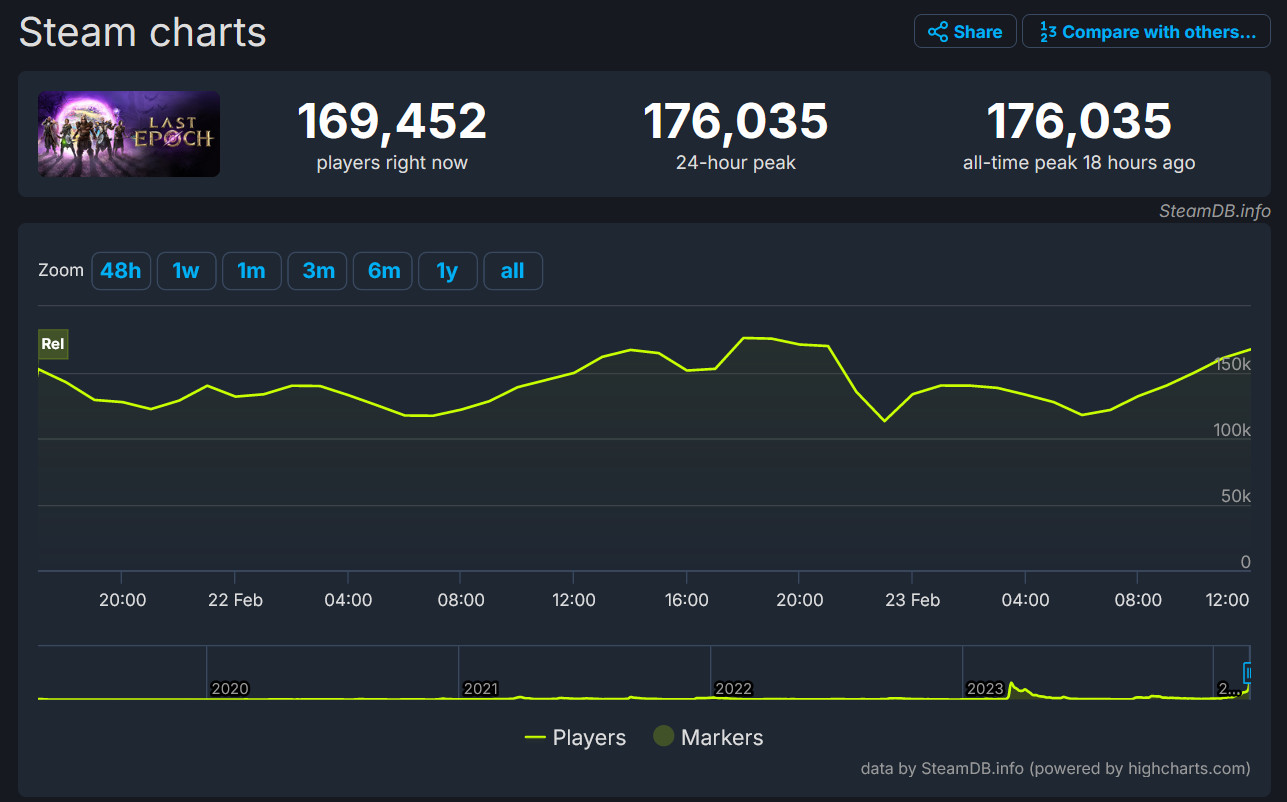
Task: Click the data by SteamDB.info highcharts credit
Action: (x=1055, y=768)
